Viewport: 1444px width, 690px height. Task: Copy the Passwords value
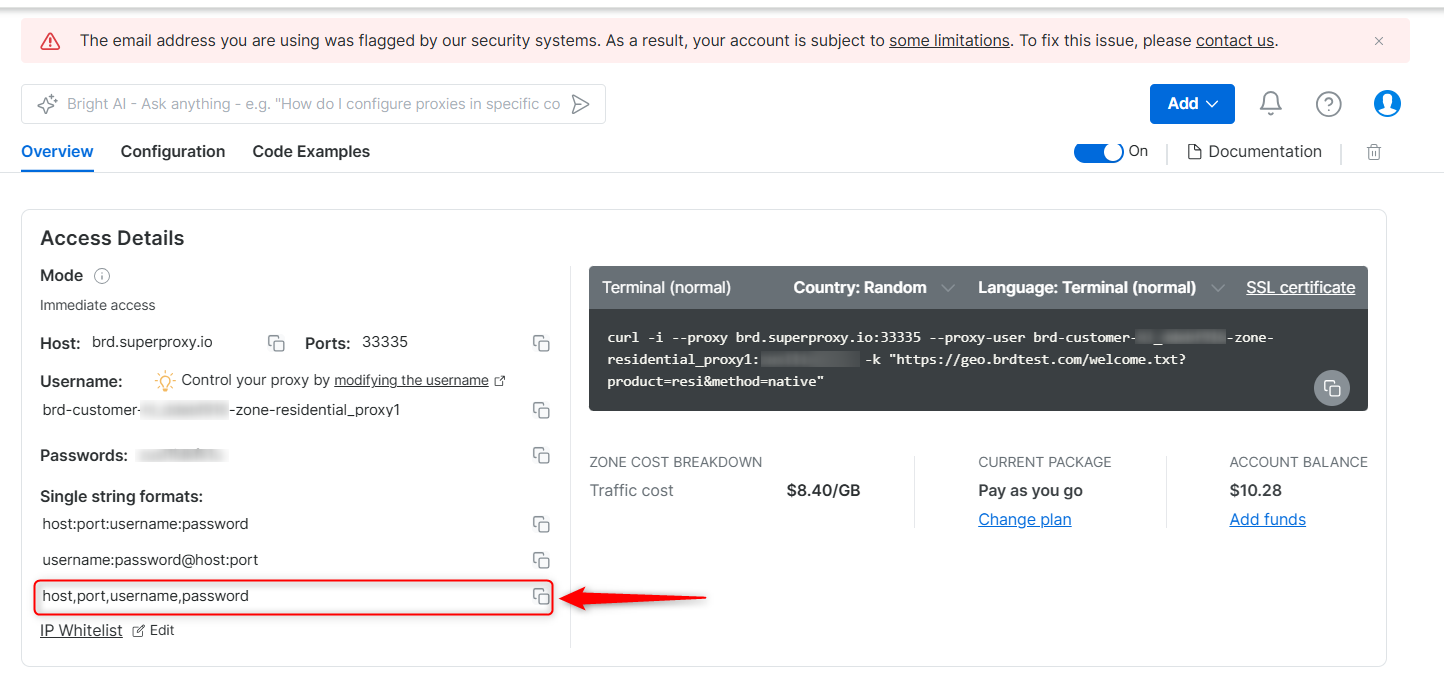click(541, 455)
